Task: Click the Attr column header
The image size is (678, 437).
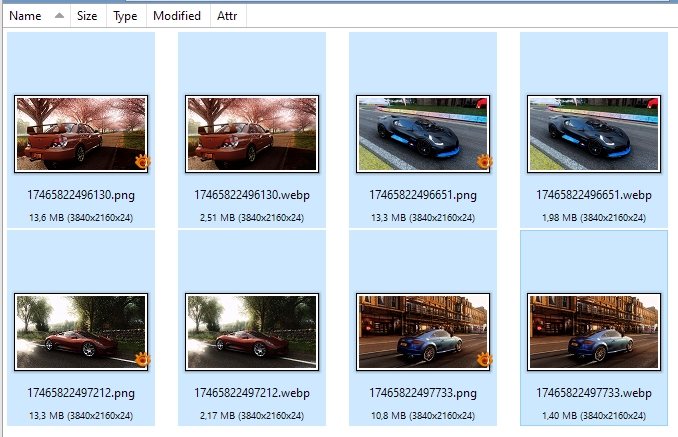Action: [x=228, y=16]
